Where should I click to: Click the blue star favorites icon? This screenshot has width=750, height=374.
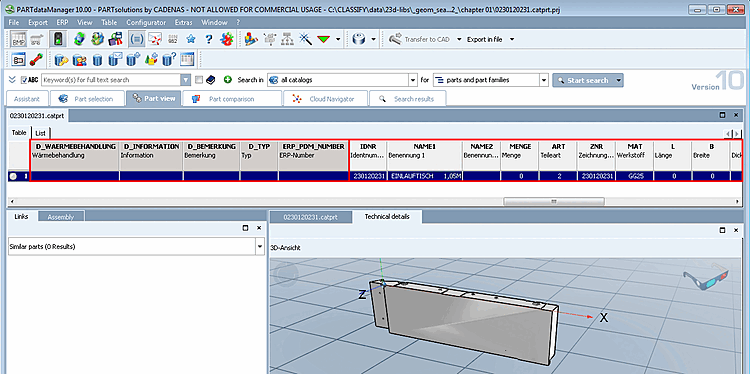191,40
